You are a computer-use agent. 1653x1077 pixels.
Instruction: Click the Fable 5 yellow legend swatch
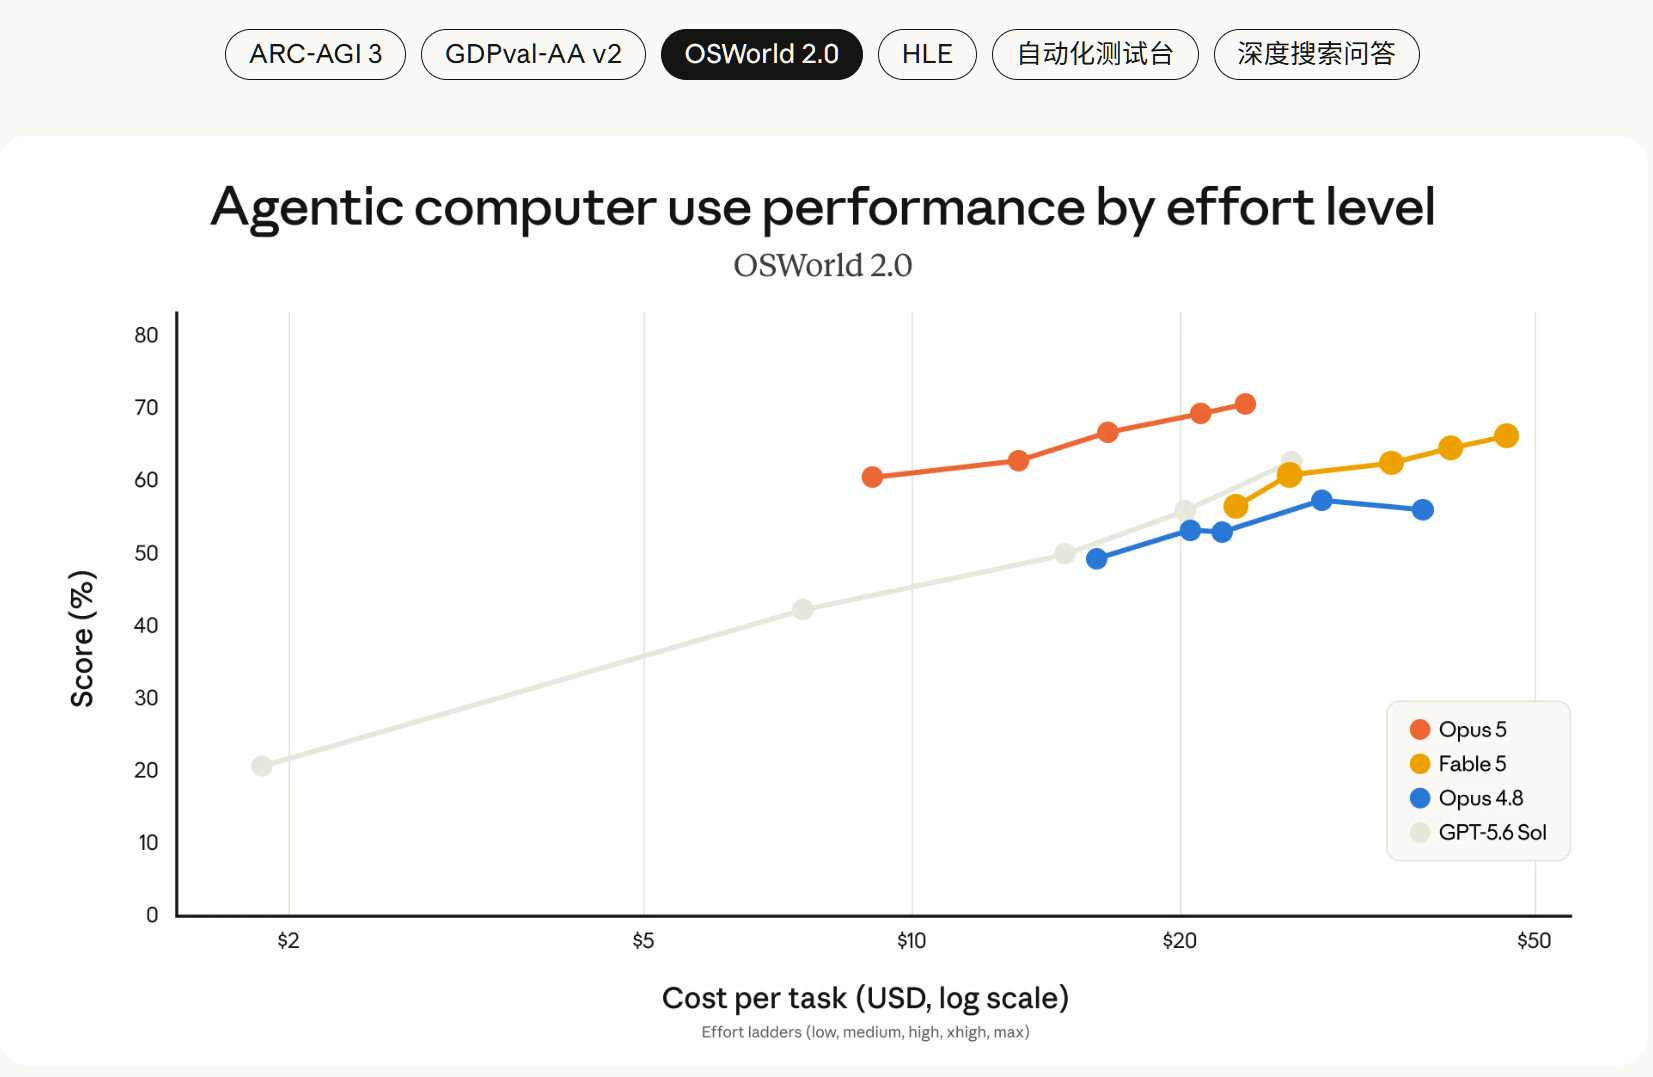point(1420,764)
